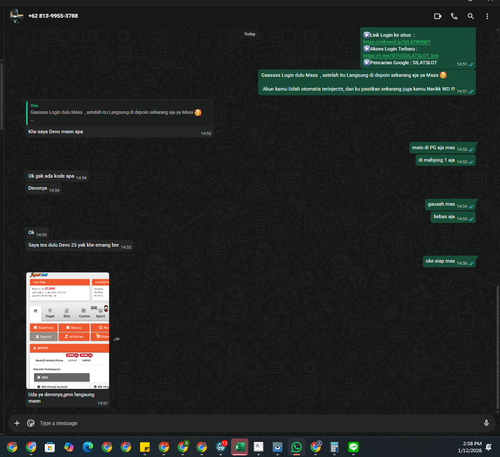Open Microsoft Edge from the taskbar
Viewport: 500px width, 457px height.
pyautogui.click(x=88, y=447)
